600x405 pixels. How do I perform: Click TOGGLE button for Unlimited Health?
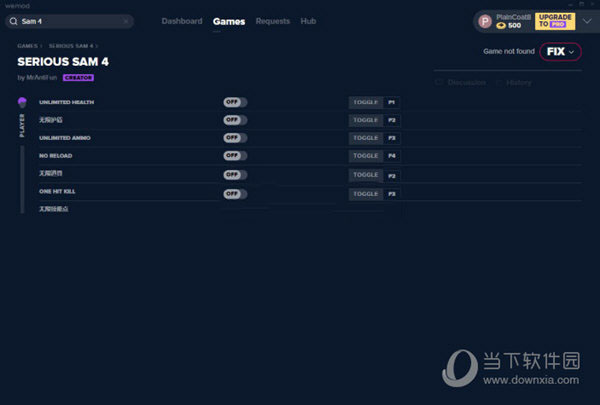pos(365,102)
